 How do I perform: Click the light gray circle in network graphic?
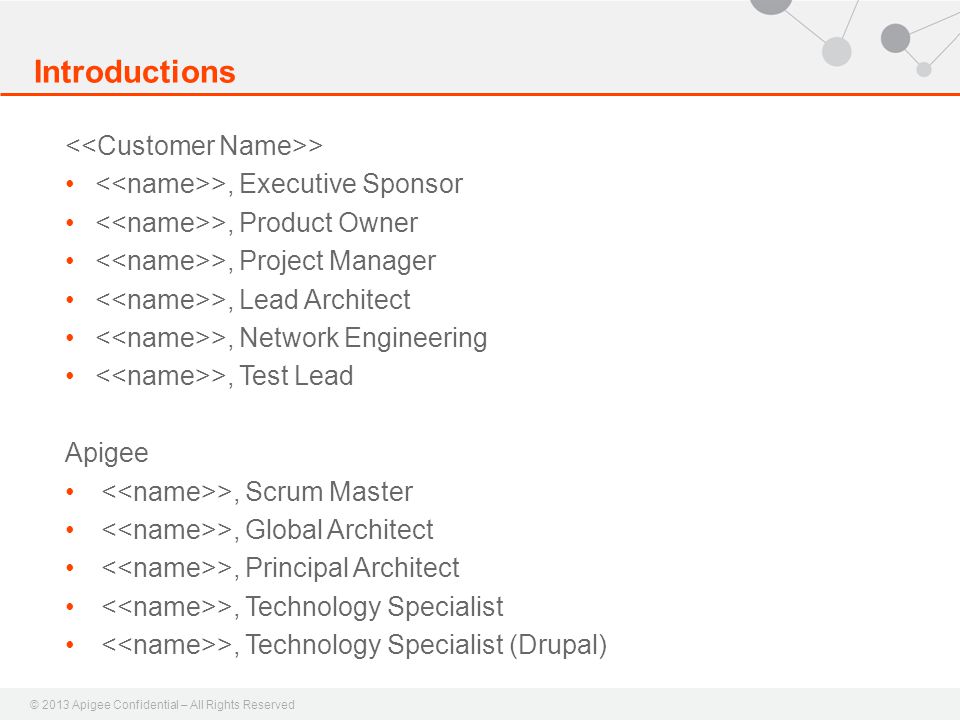click(x=836, y=51)
